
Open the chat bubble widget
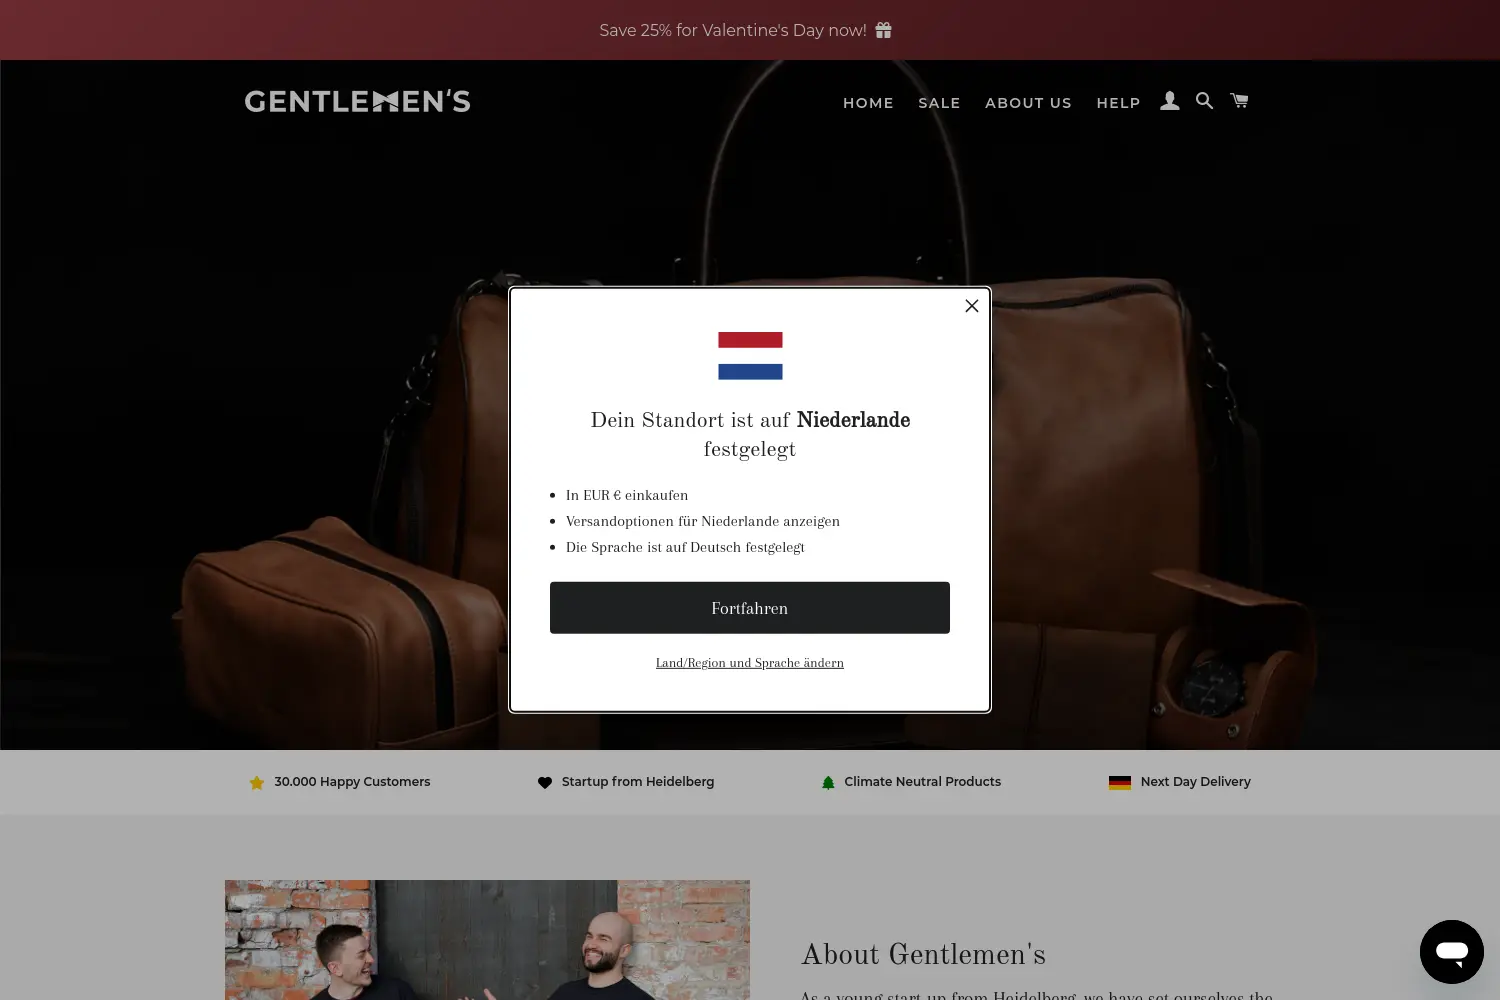[1452, 952]
